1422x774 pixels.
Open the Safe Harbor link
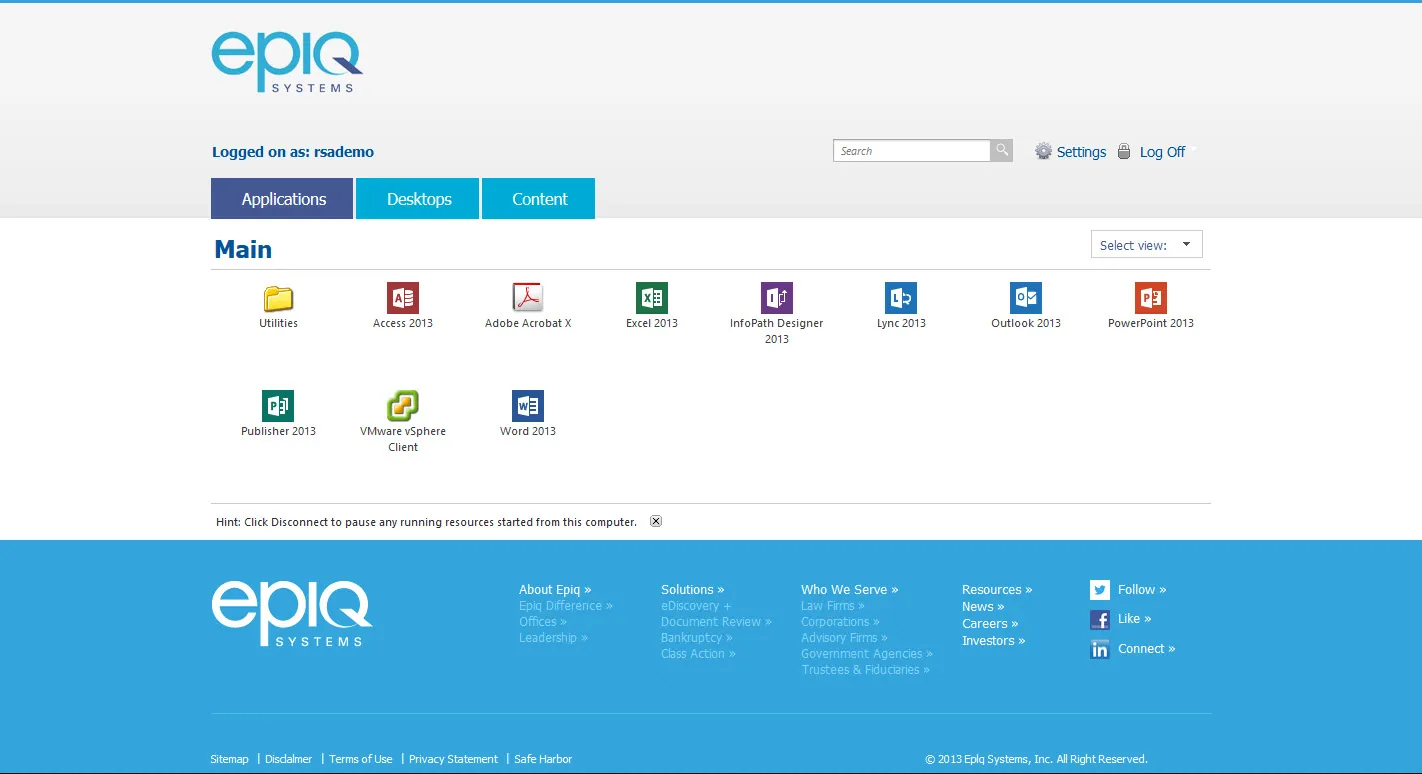543,759
